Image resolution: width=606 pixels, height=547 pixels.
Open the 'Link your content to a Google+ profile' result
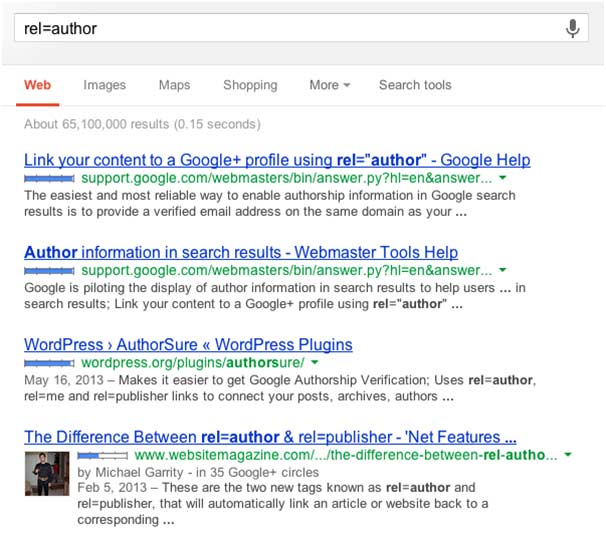pos(277,160)
